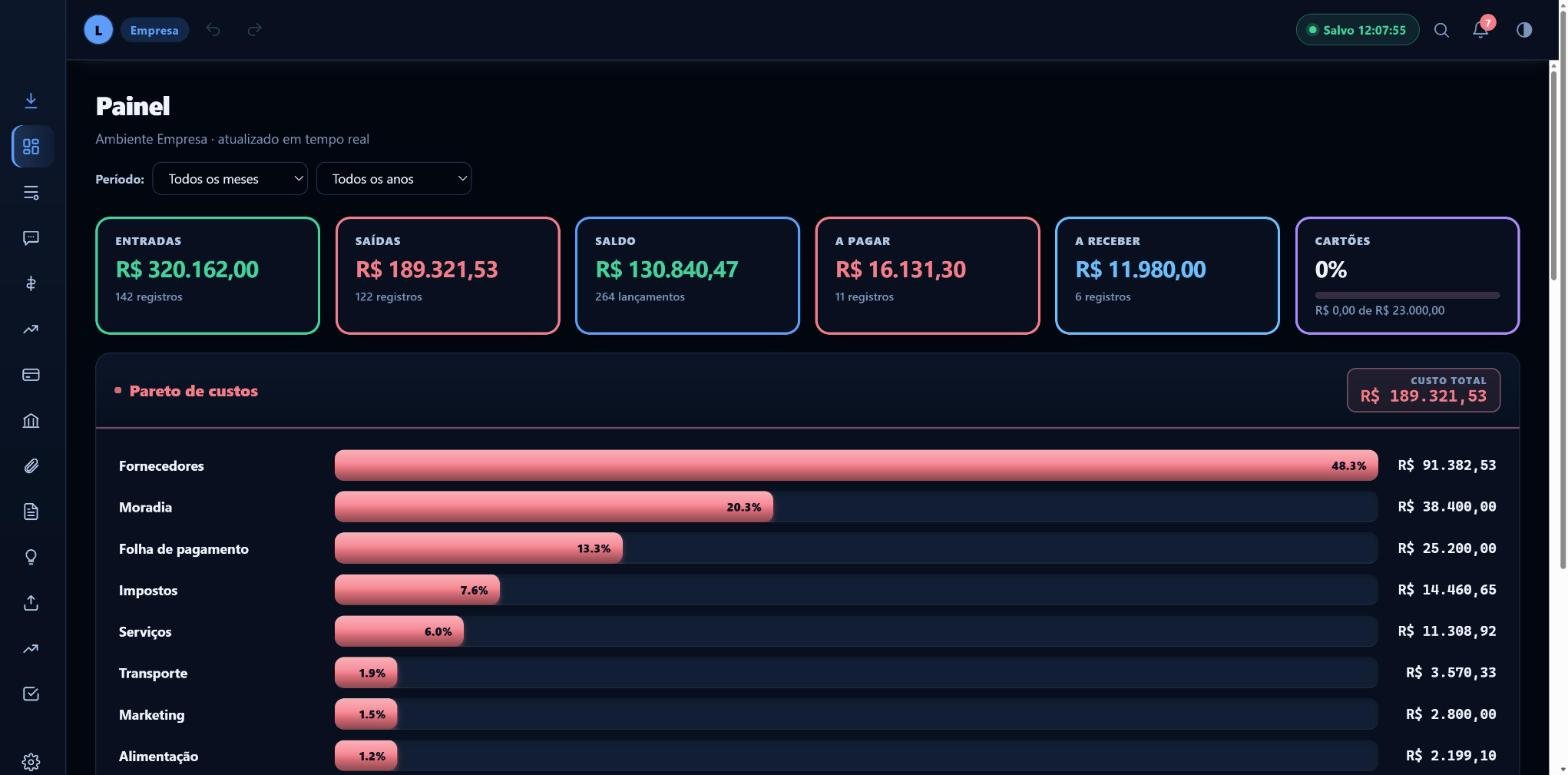Viewport: 1568px width, 775px height.
Task: Open the chat message icon in sidebar
Action: (31, 238)
